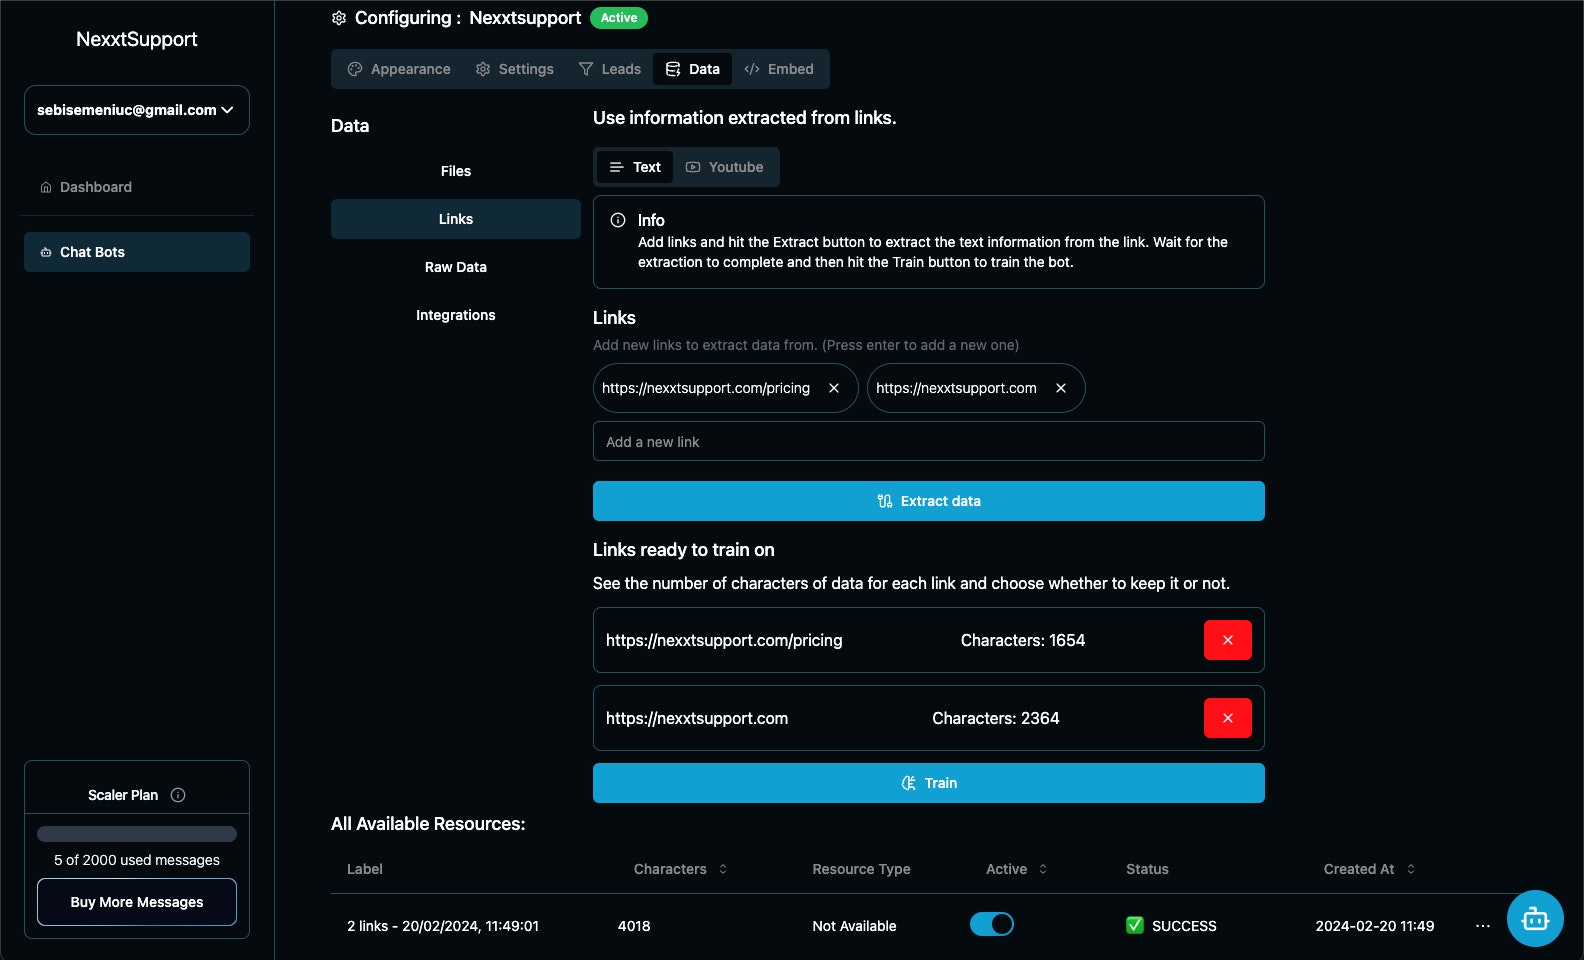Open the Appearance tab

click(399, 69)
